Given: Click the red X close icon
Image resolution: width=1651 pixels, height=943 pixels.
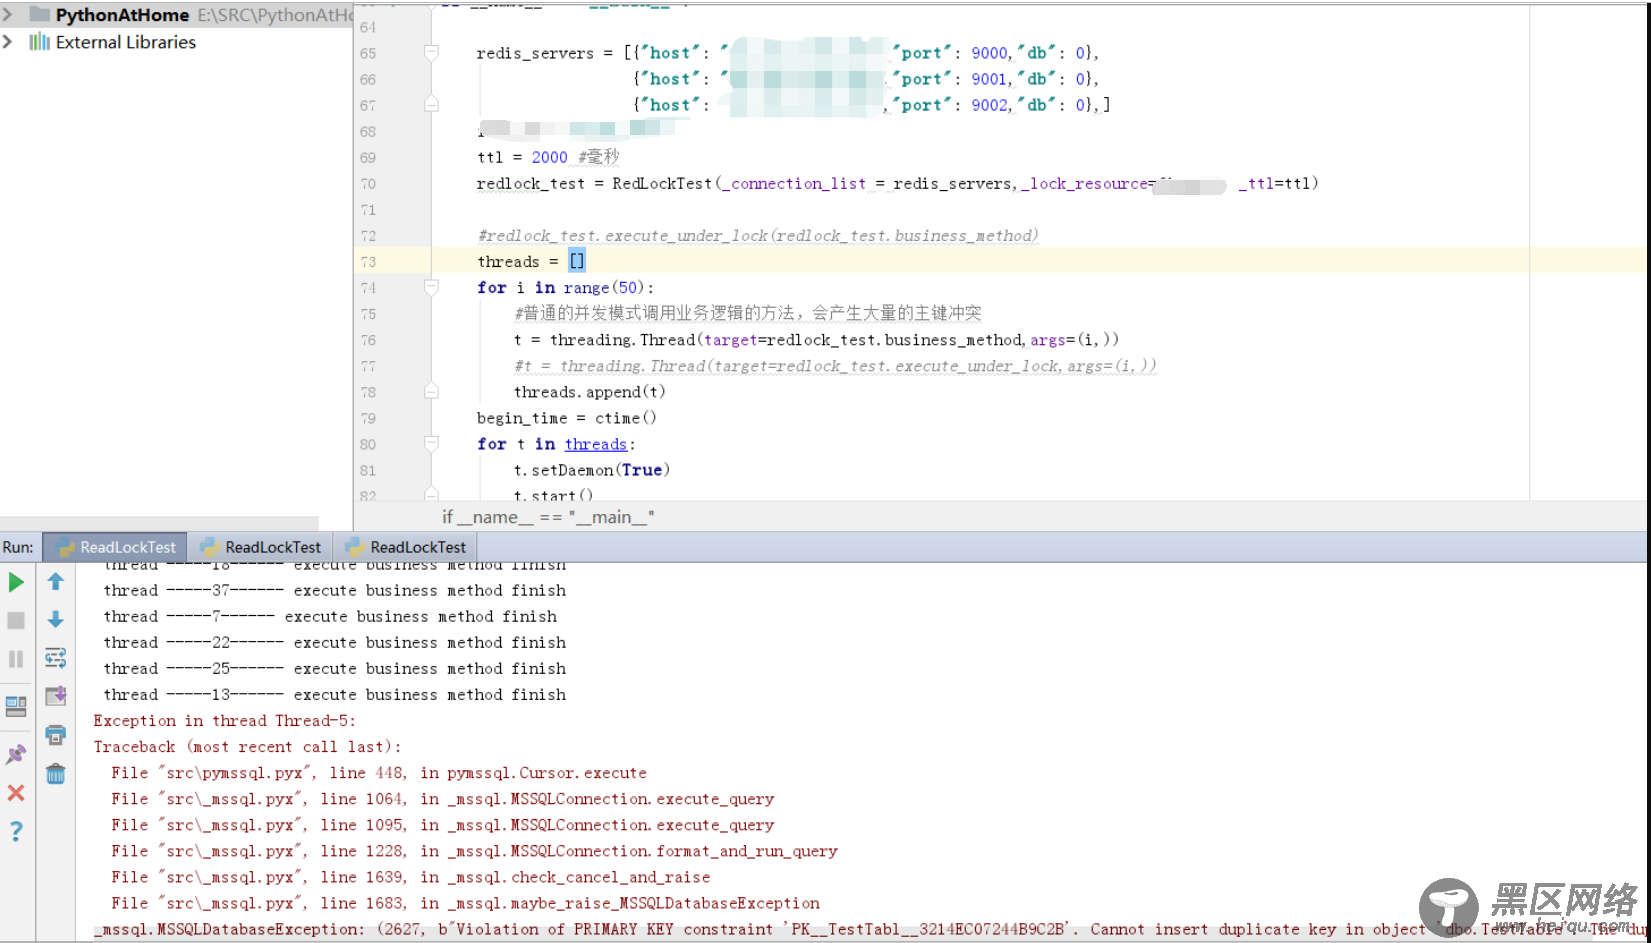Looking at the screenshot, I should click(x=16, y=793).
